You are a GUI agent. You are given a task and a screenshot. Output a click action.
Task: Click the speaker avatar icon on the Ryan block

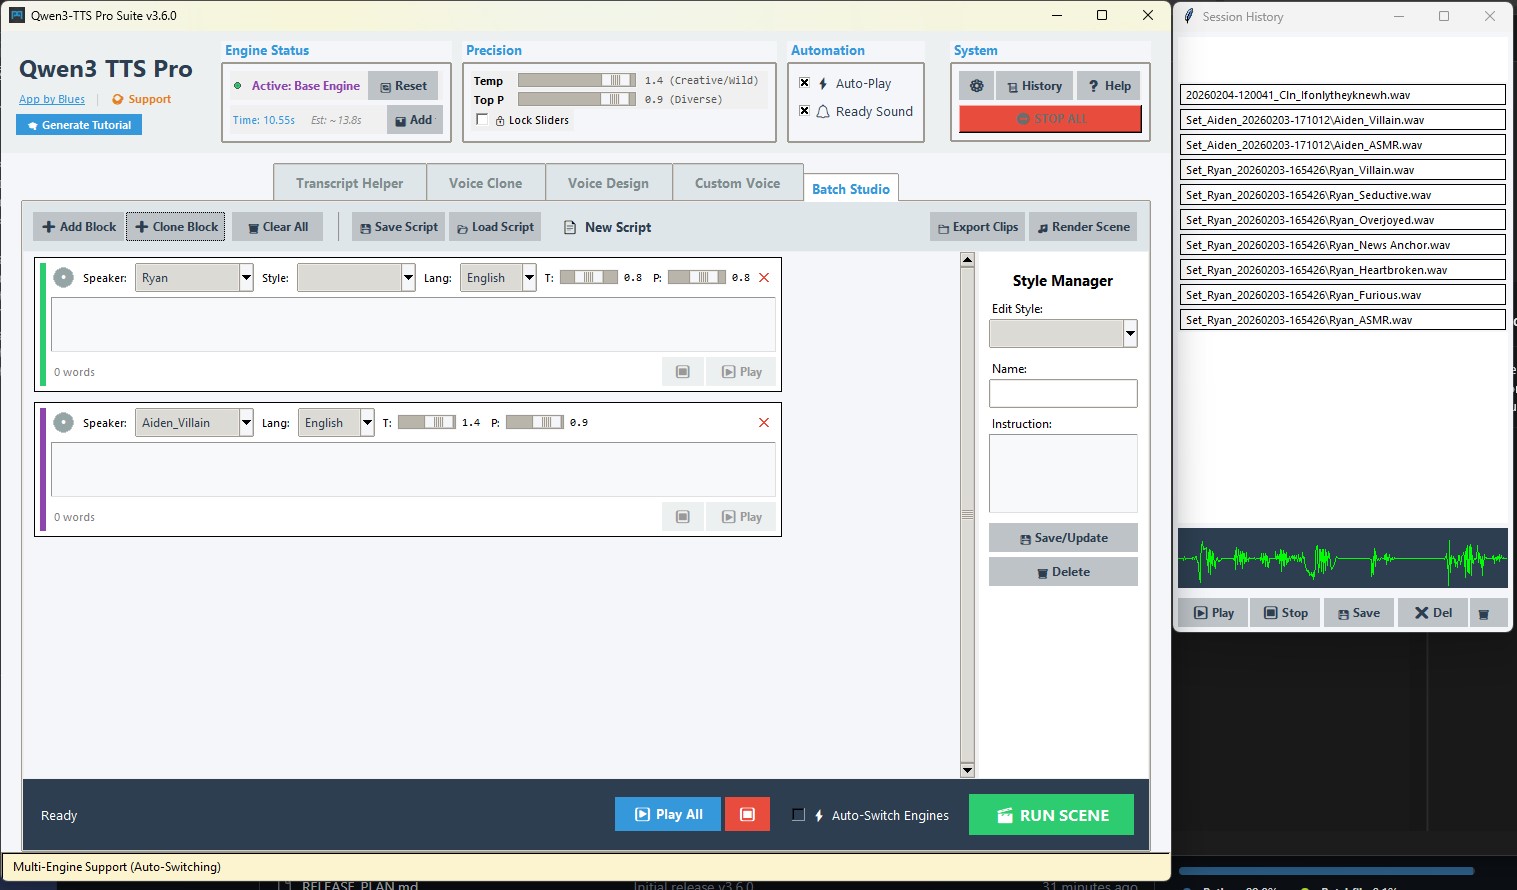pos(63,277)
